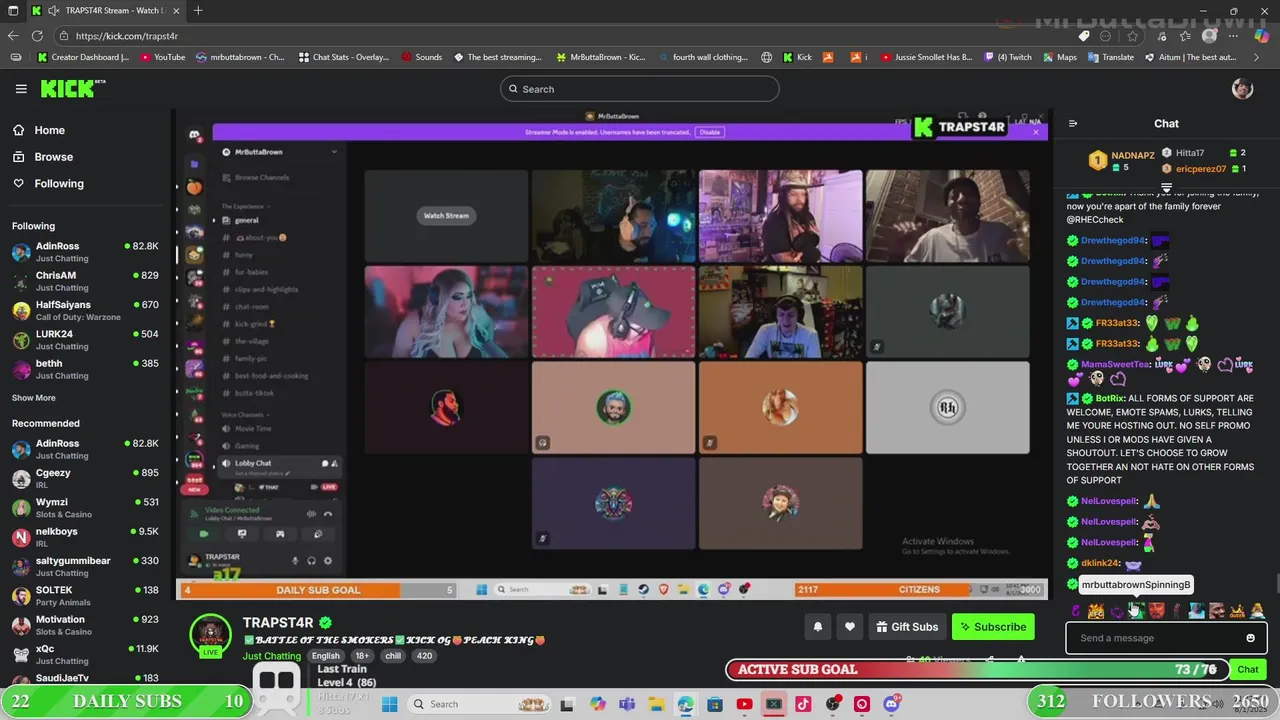Screen dimensions: 1280x720
Task: Click the Subscribe button
Action: click(x=993, y=627)
